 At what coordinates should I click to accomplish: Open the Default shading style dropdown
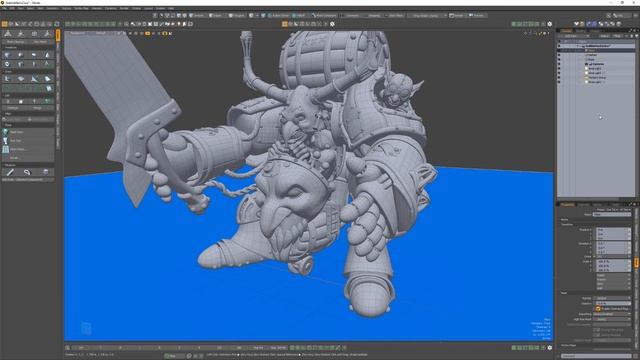click(x=101, y=33)
